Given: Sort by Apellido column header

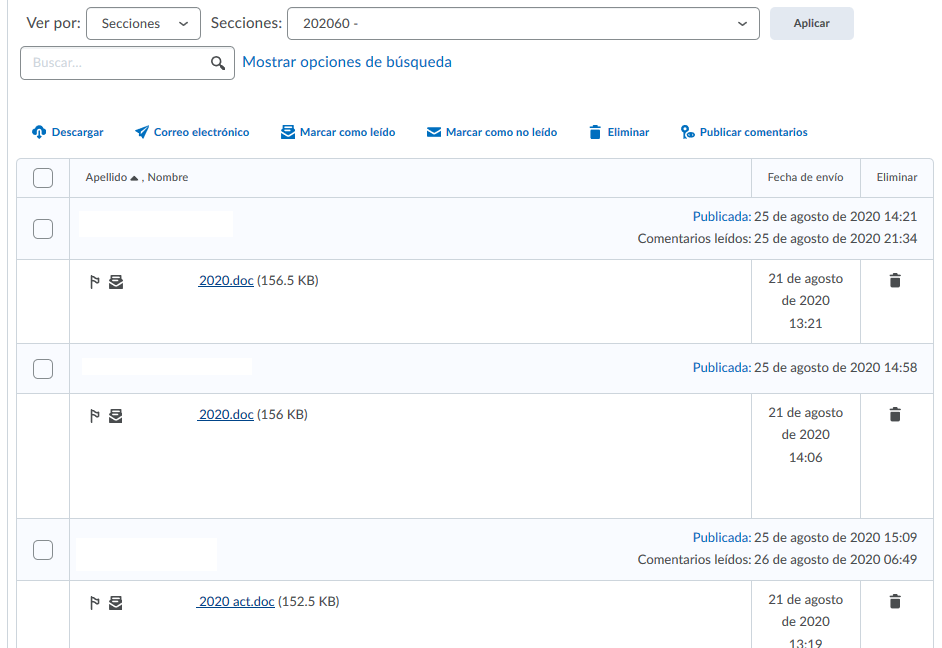Looking at the screenshot, I should point(107,177).
